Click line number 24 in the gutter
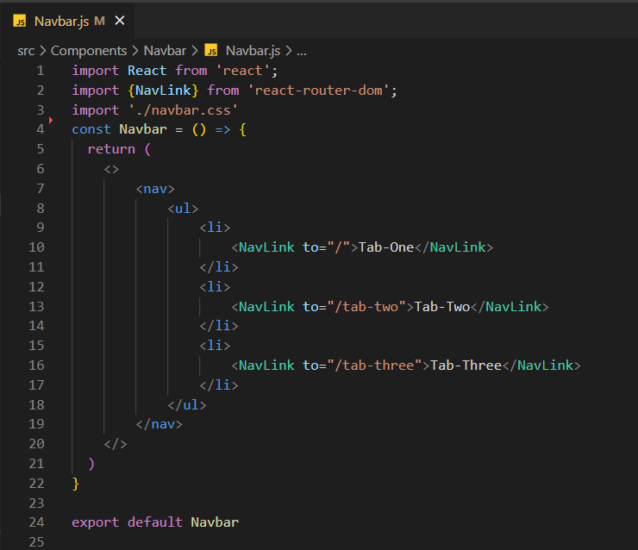This screenshot has width=638, height=550. point(37,522)
